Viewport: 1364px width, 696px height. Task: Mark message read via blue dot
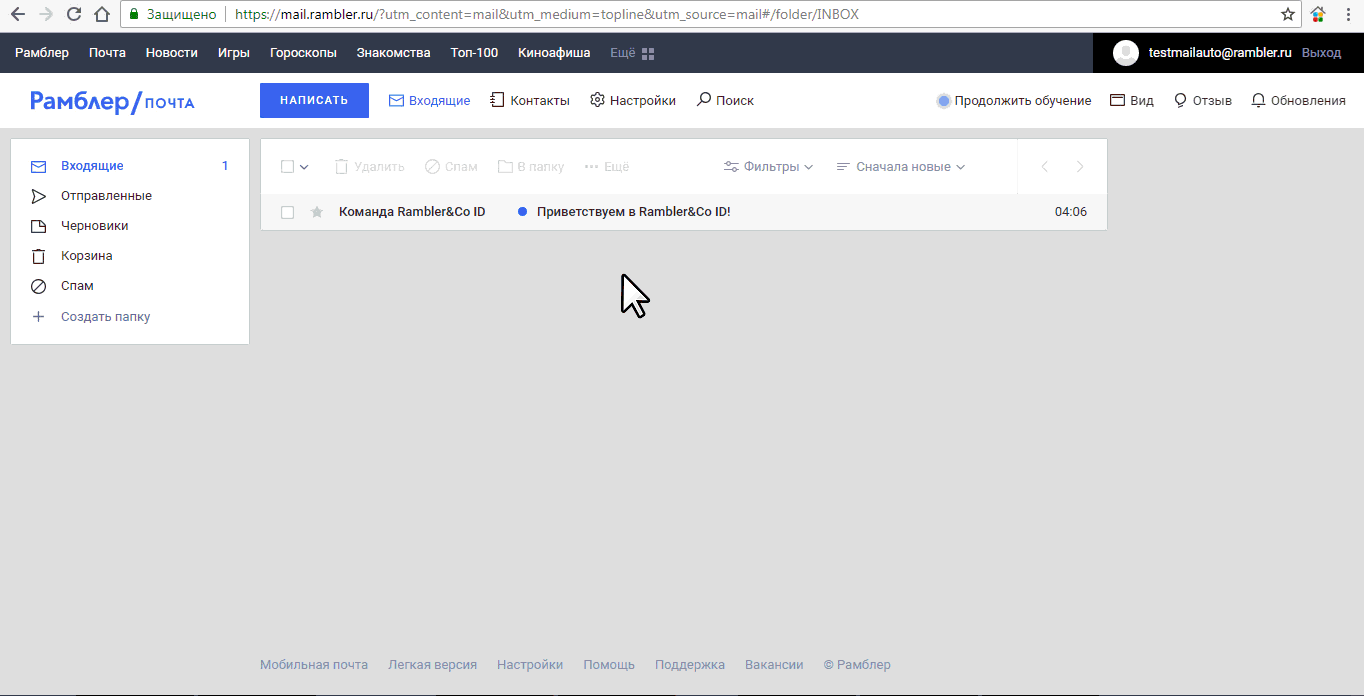[522, 212]
